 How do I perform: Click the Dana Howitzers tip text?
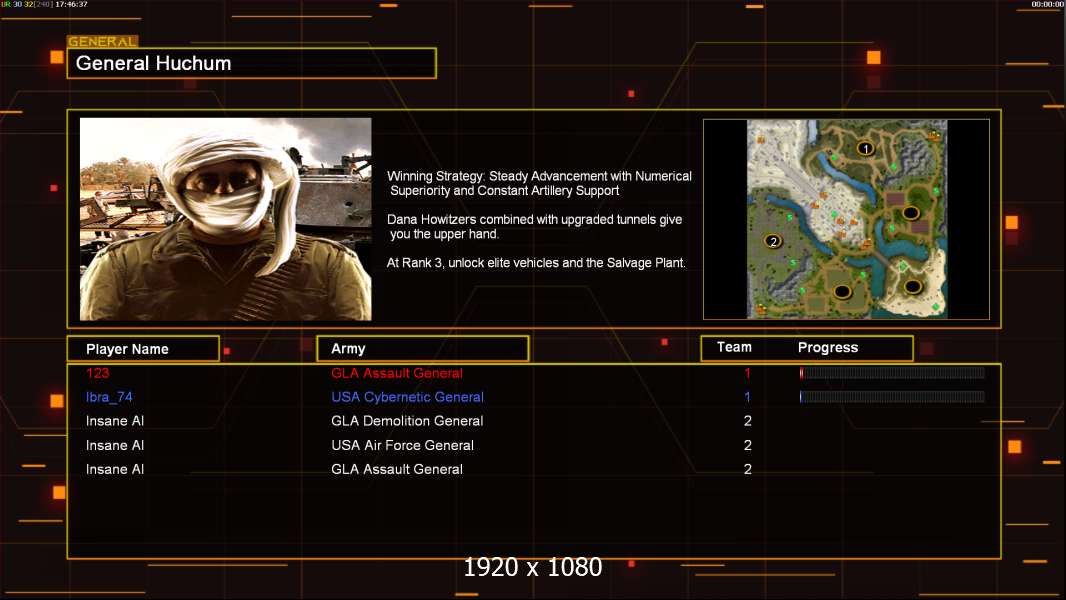click(534, 226)
